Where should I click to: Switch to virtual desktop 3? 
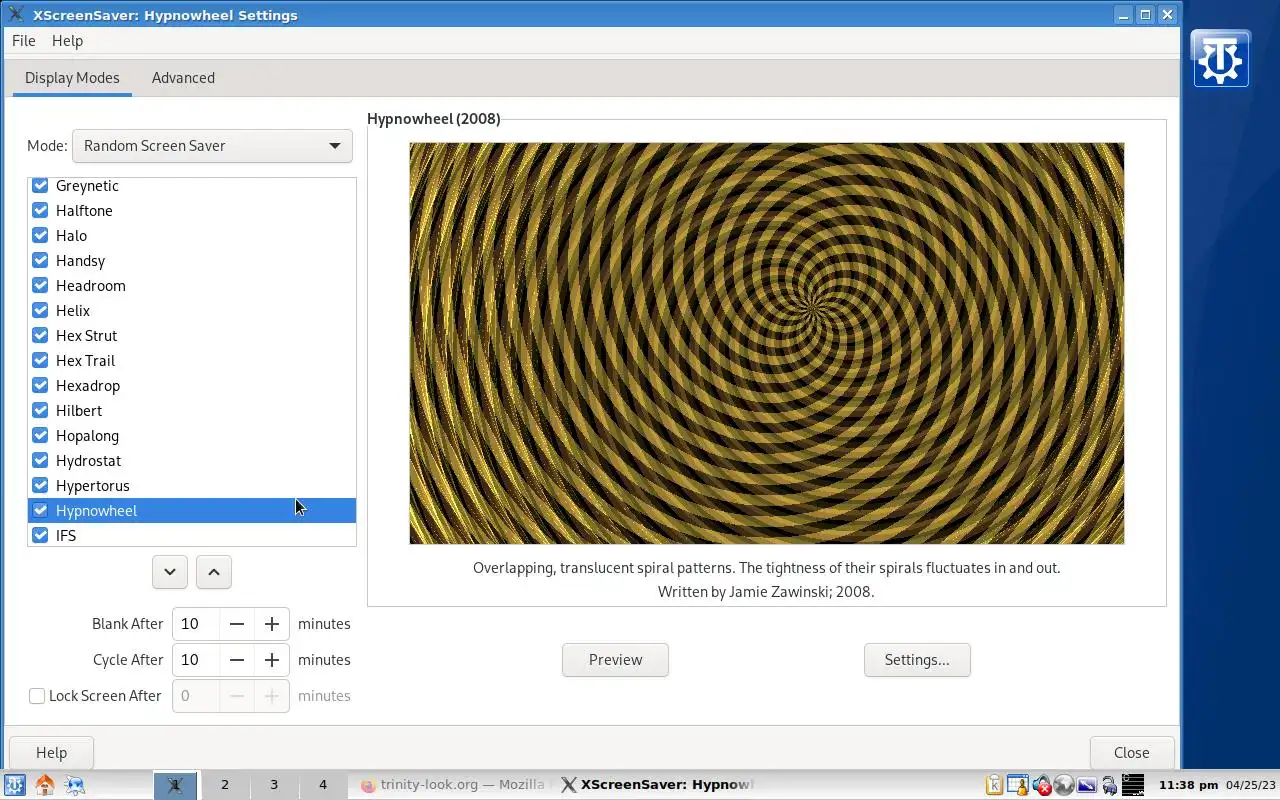(x=274, y=785)
